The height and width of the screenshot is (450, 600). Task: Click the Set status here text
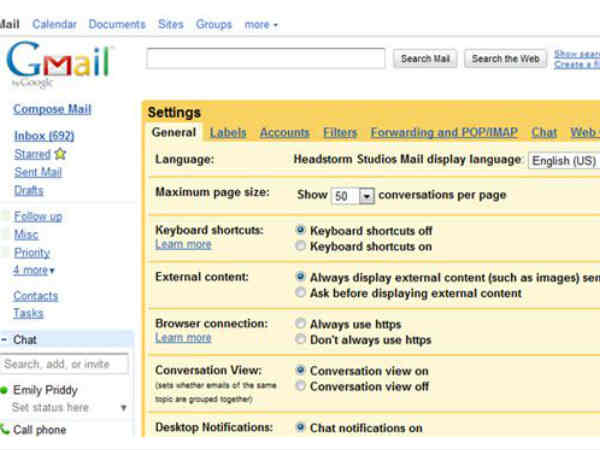[50, 407]
